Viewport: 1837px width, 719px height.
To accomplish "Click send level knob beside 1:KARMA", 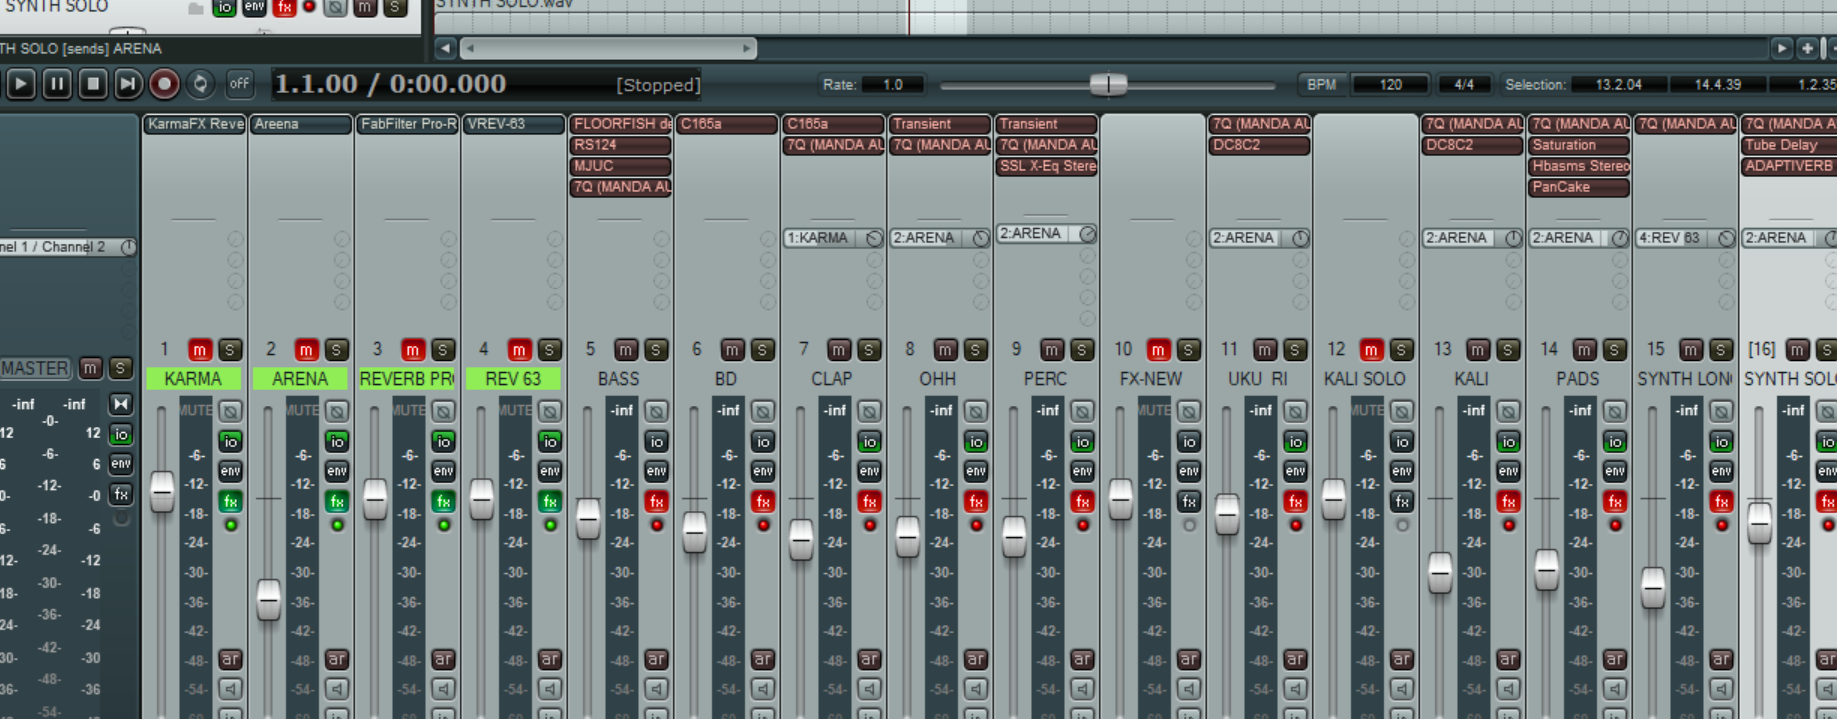I will [874, 238].
